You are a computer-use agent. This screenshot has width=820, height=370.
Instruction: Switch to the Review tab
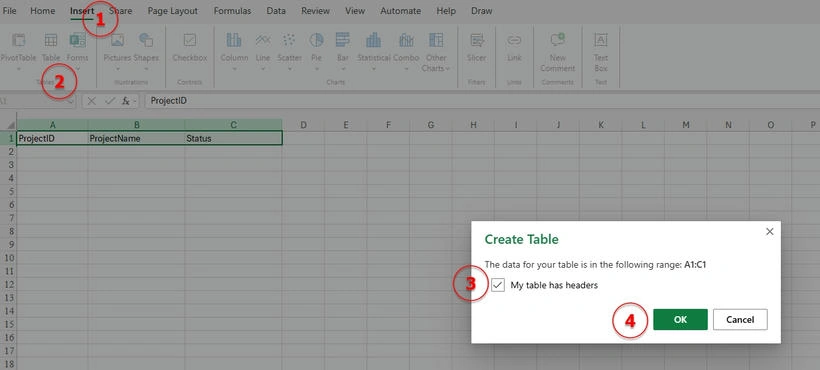coord(315,10)
